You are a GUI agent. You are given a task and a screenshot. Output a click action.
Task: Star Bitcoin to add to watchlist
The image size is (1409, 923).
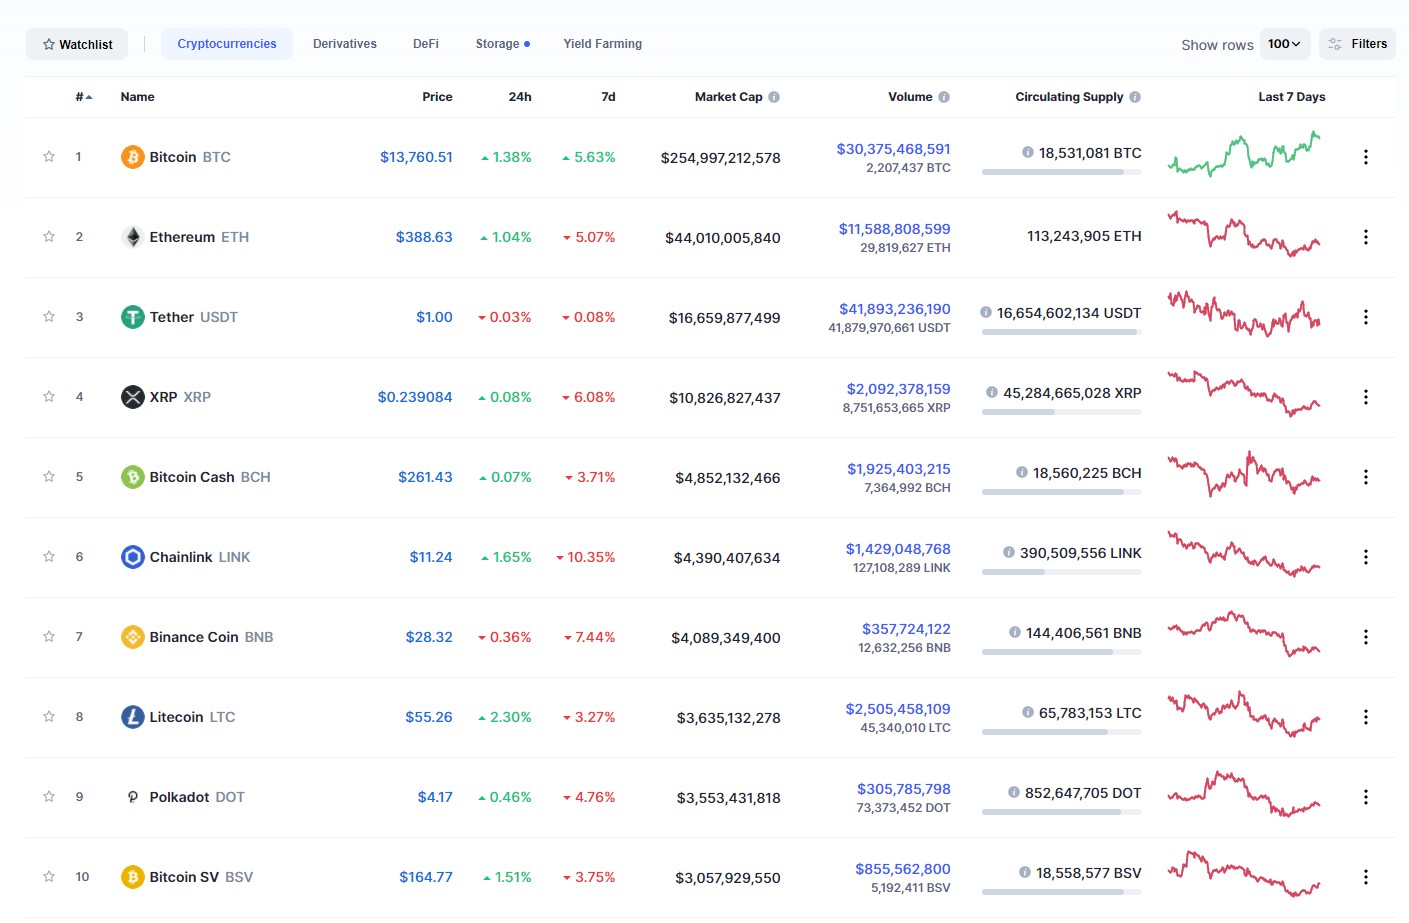48,156
